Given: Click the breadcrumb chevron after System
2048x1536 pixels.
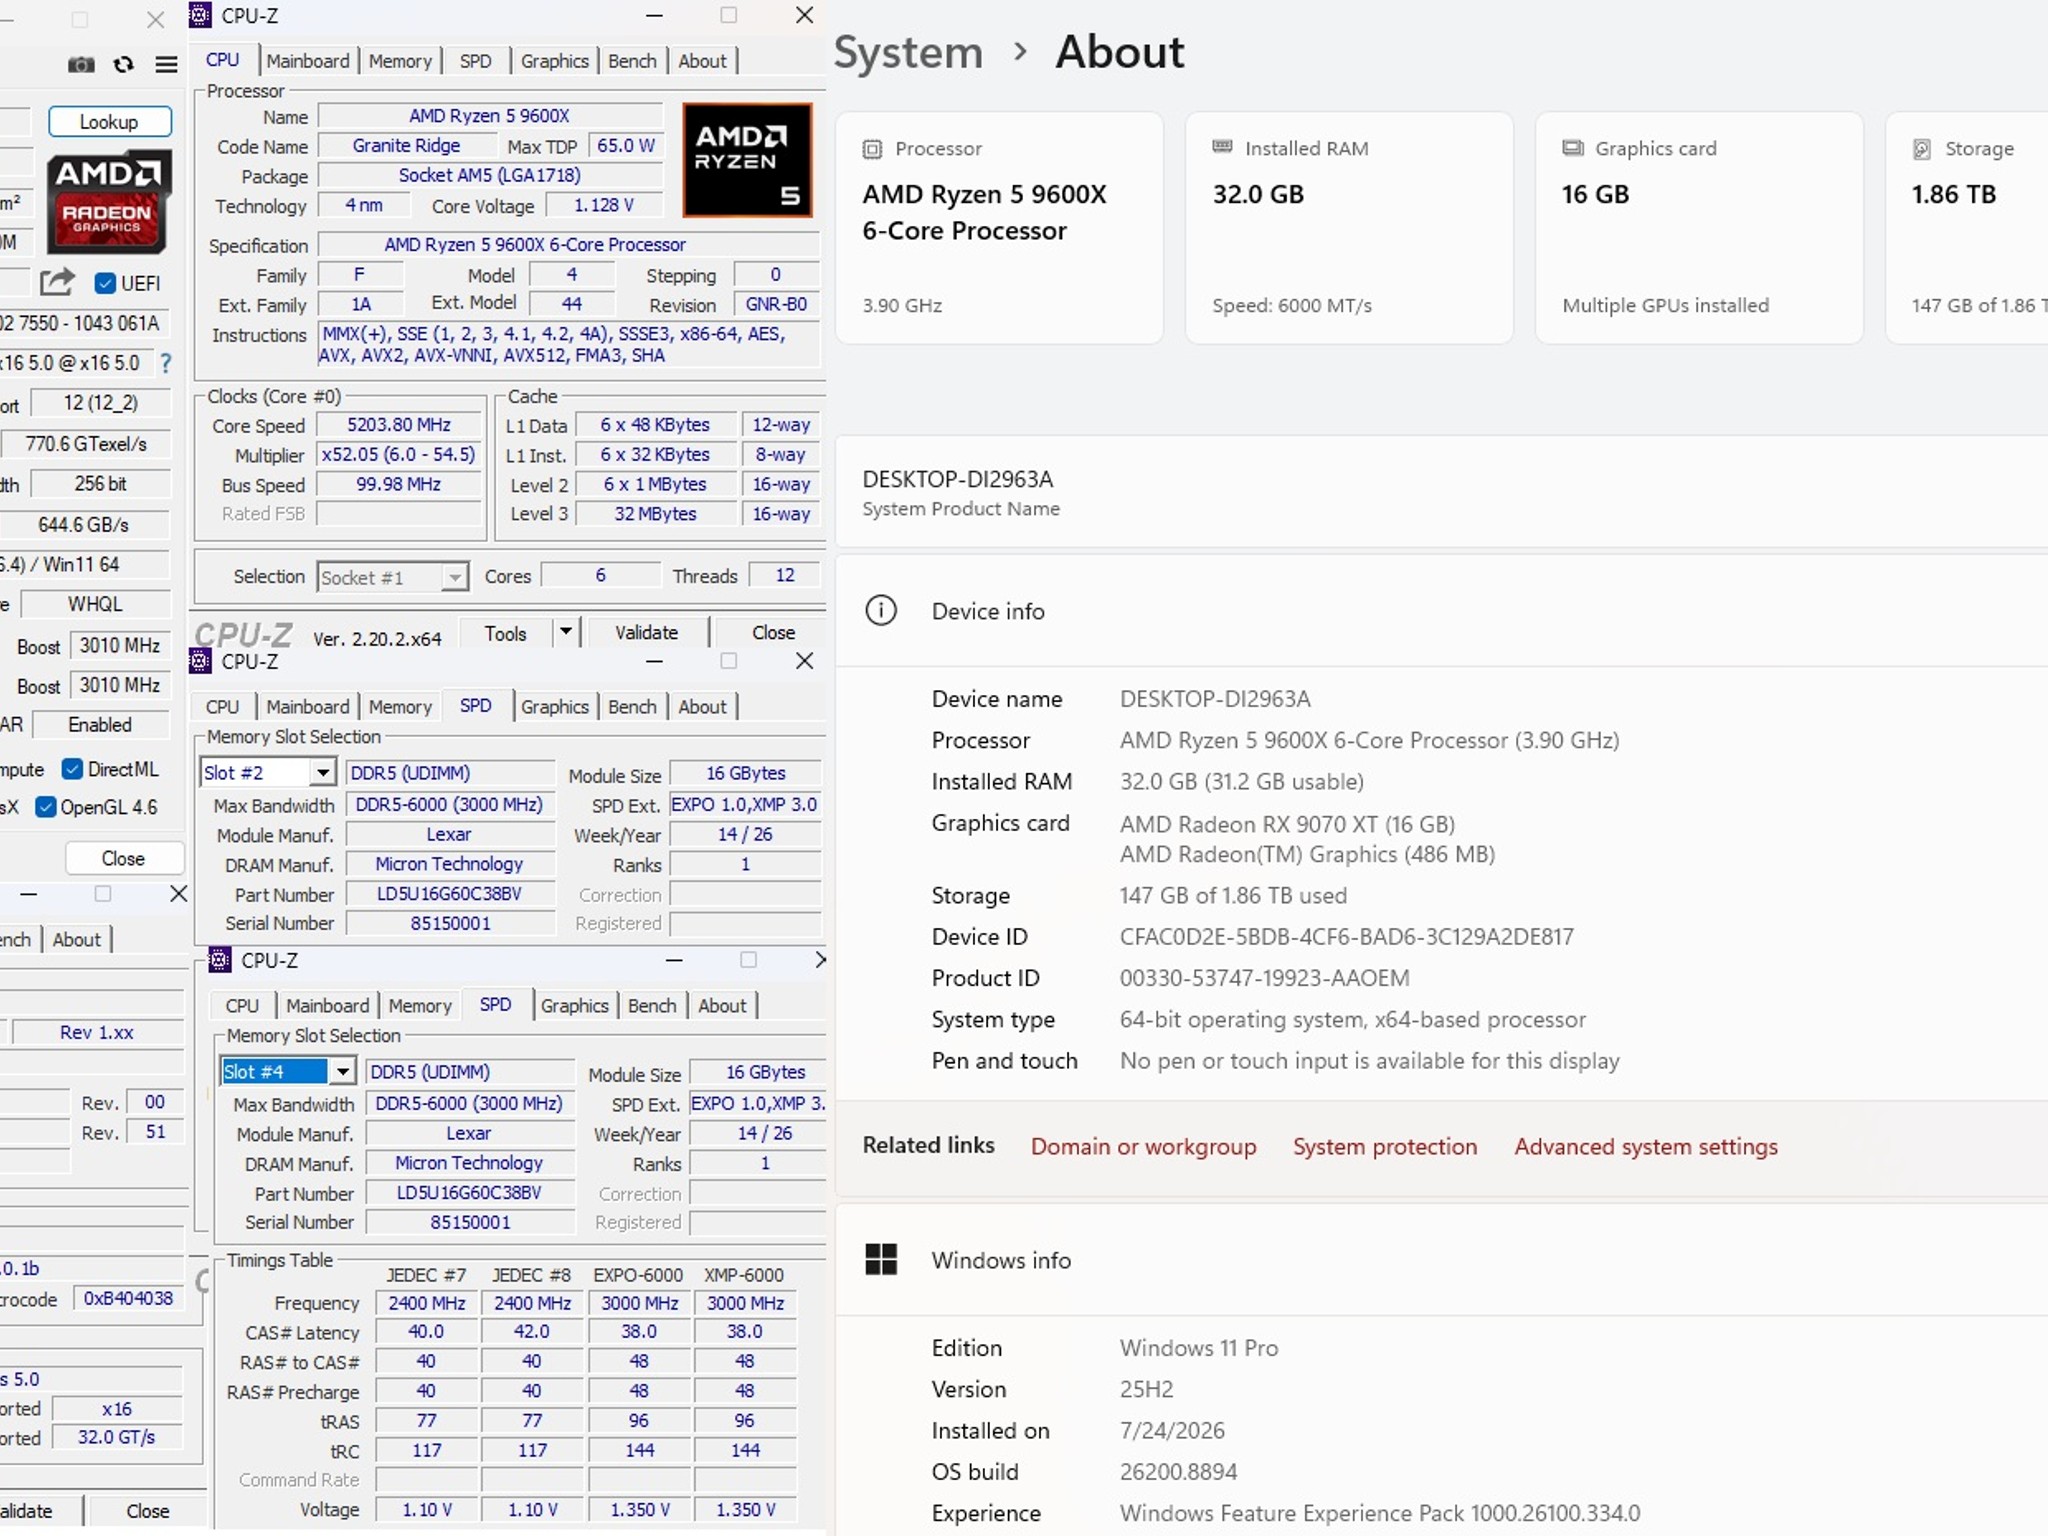Looking at the screenshot, I should [1020, 52].
